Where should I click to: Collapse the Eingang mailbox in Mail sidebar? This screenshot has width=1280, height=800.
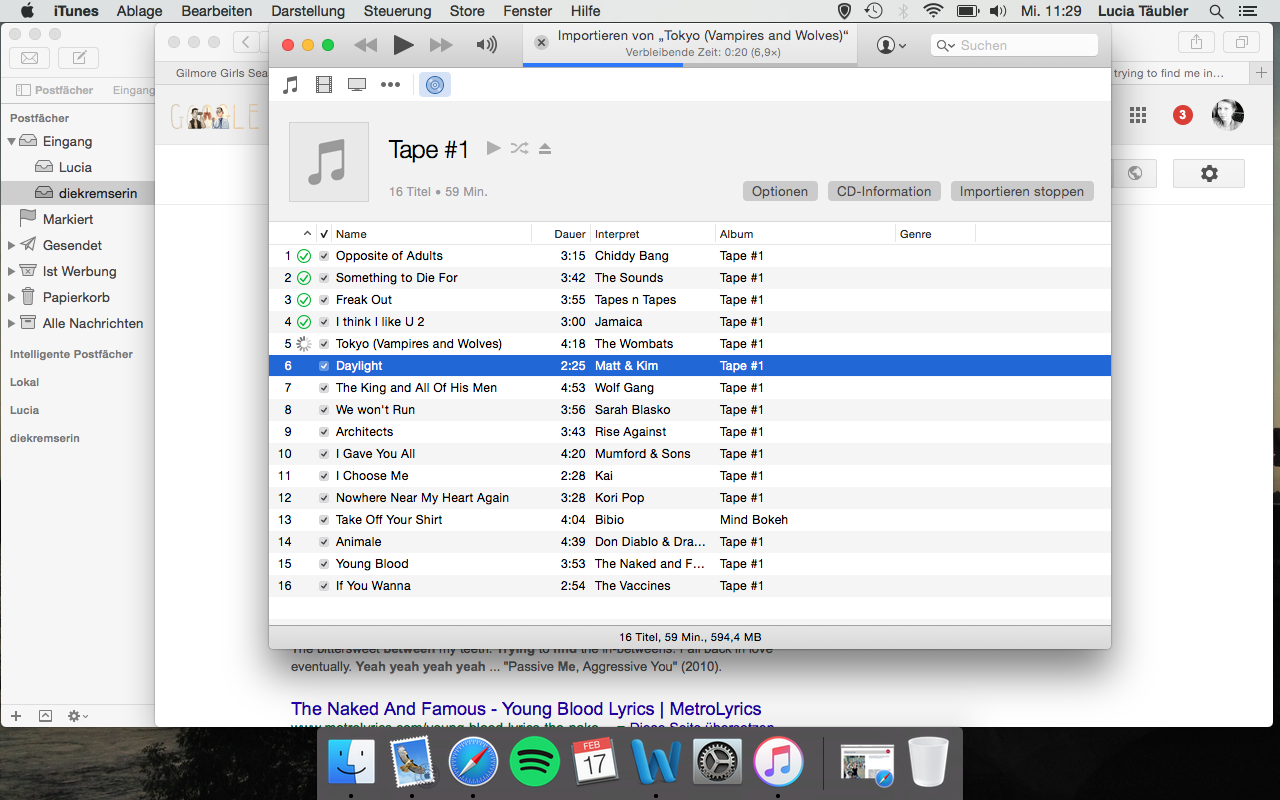tap(11, 142)
